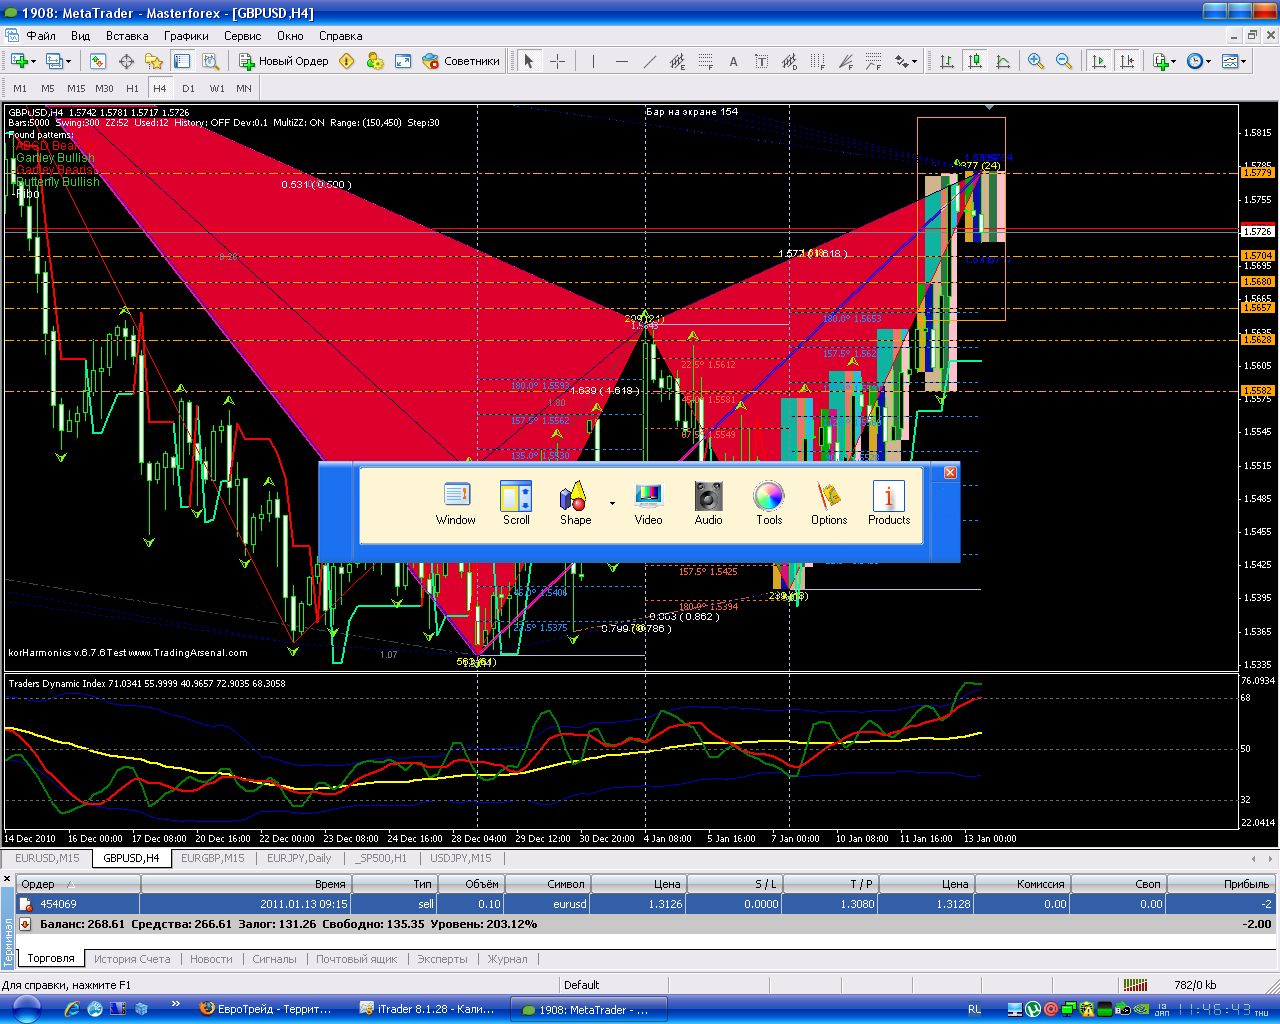1280x1024 pixels.
Task: Select order 454069 row
Action: coord(646,904)
